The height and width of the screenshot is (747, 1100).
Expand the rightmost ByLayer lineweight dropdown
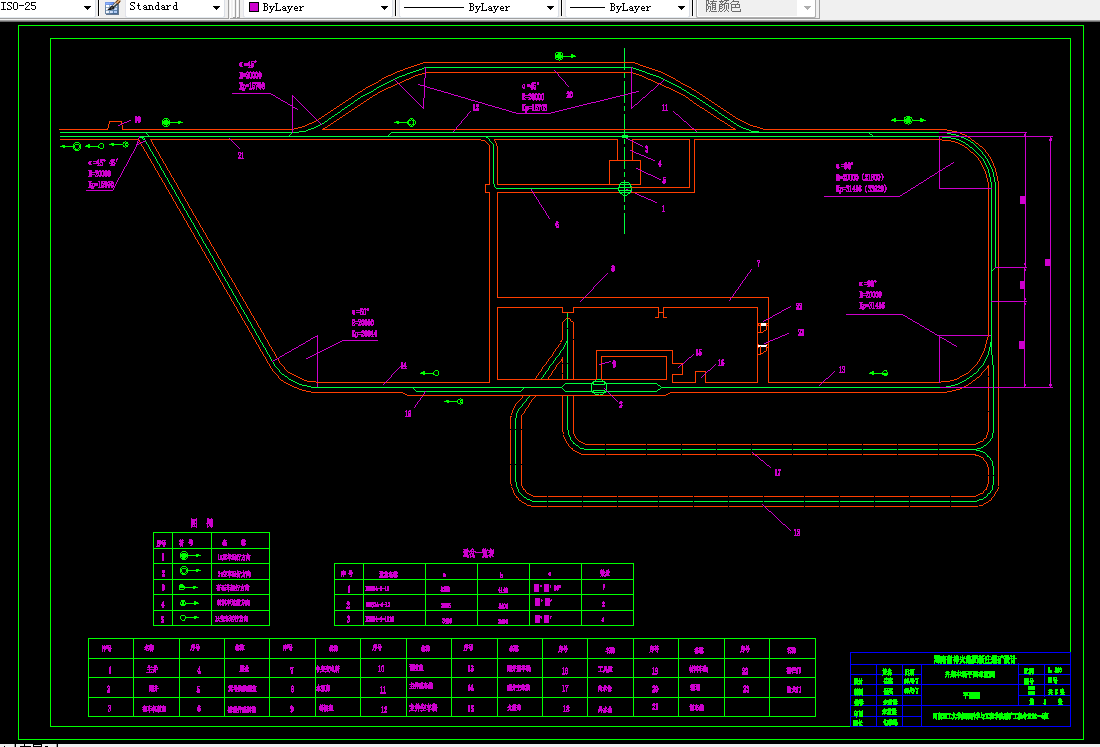[x=682, y=7]
